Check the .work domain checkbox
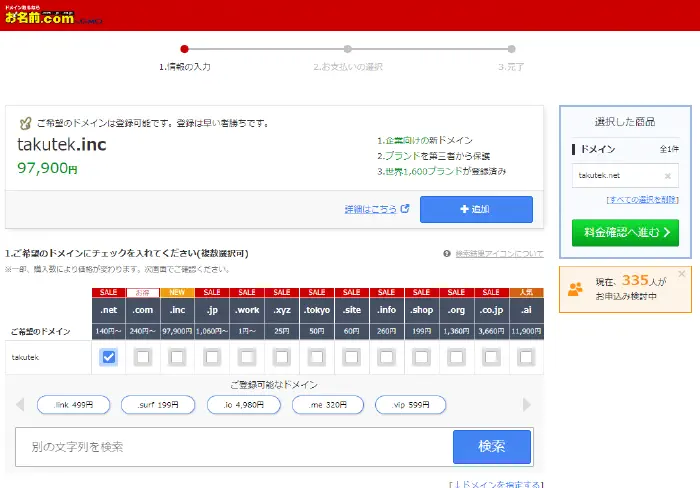 247,357
